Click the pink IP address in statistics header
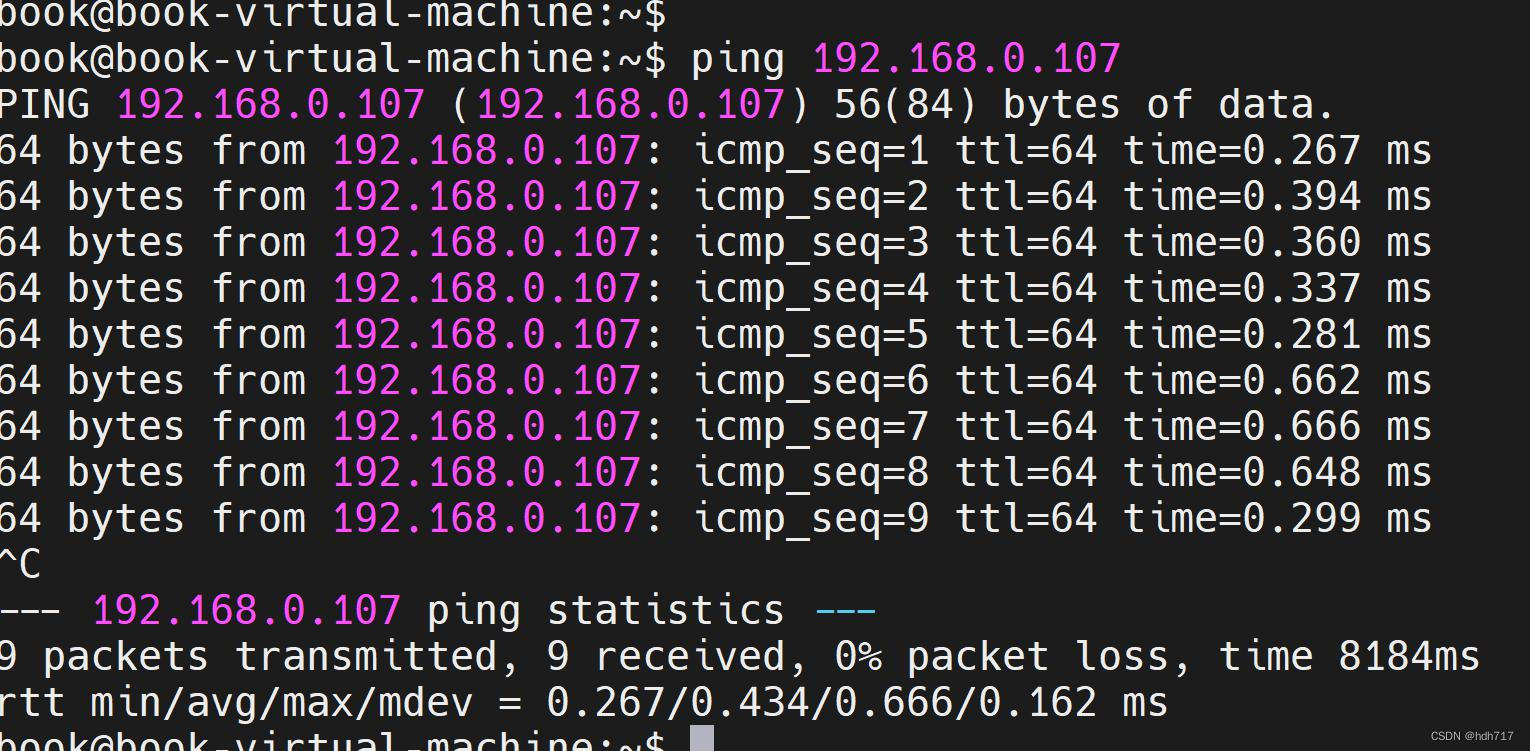The height and width of the screenshot is (751, 1530). click(x=247, y=610)
